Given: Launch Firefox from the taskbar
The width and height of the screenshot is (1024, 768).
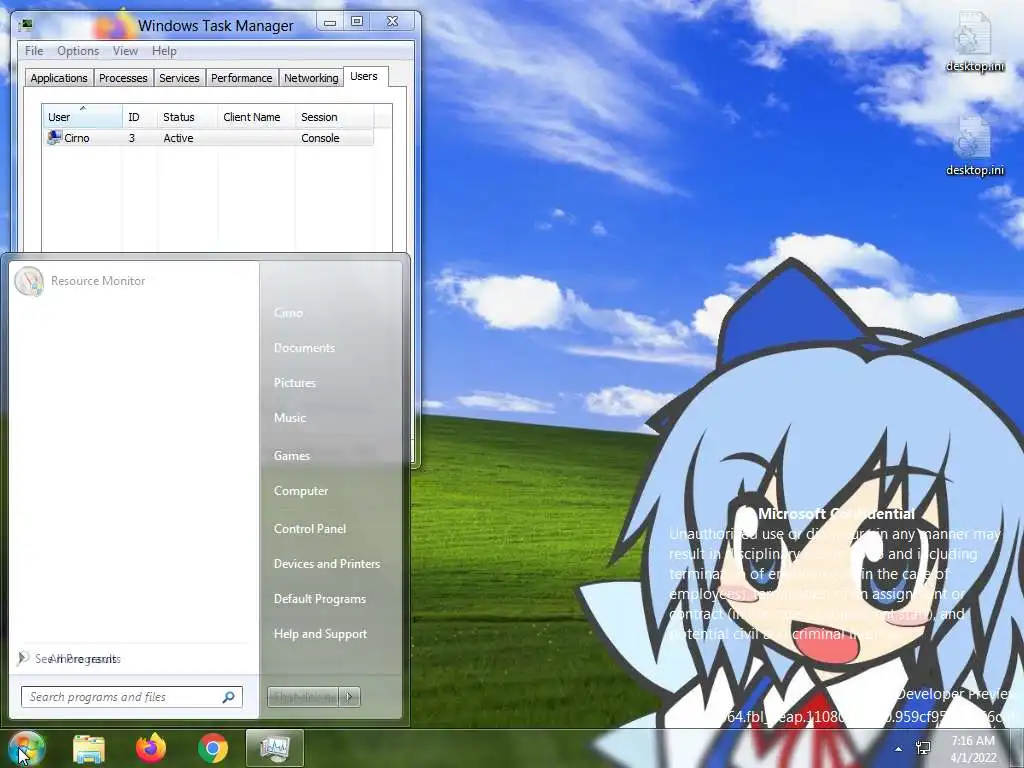Looking at the screenshot, I should point(151,748).
